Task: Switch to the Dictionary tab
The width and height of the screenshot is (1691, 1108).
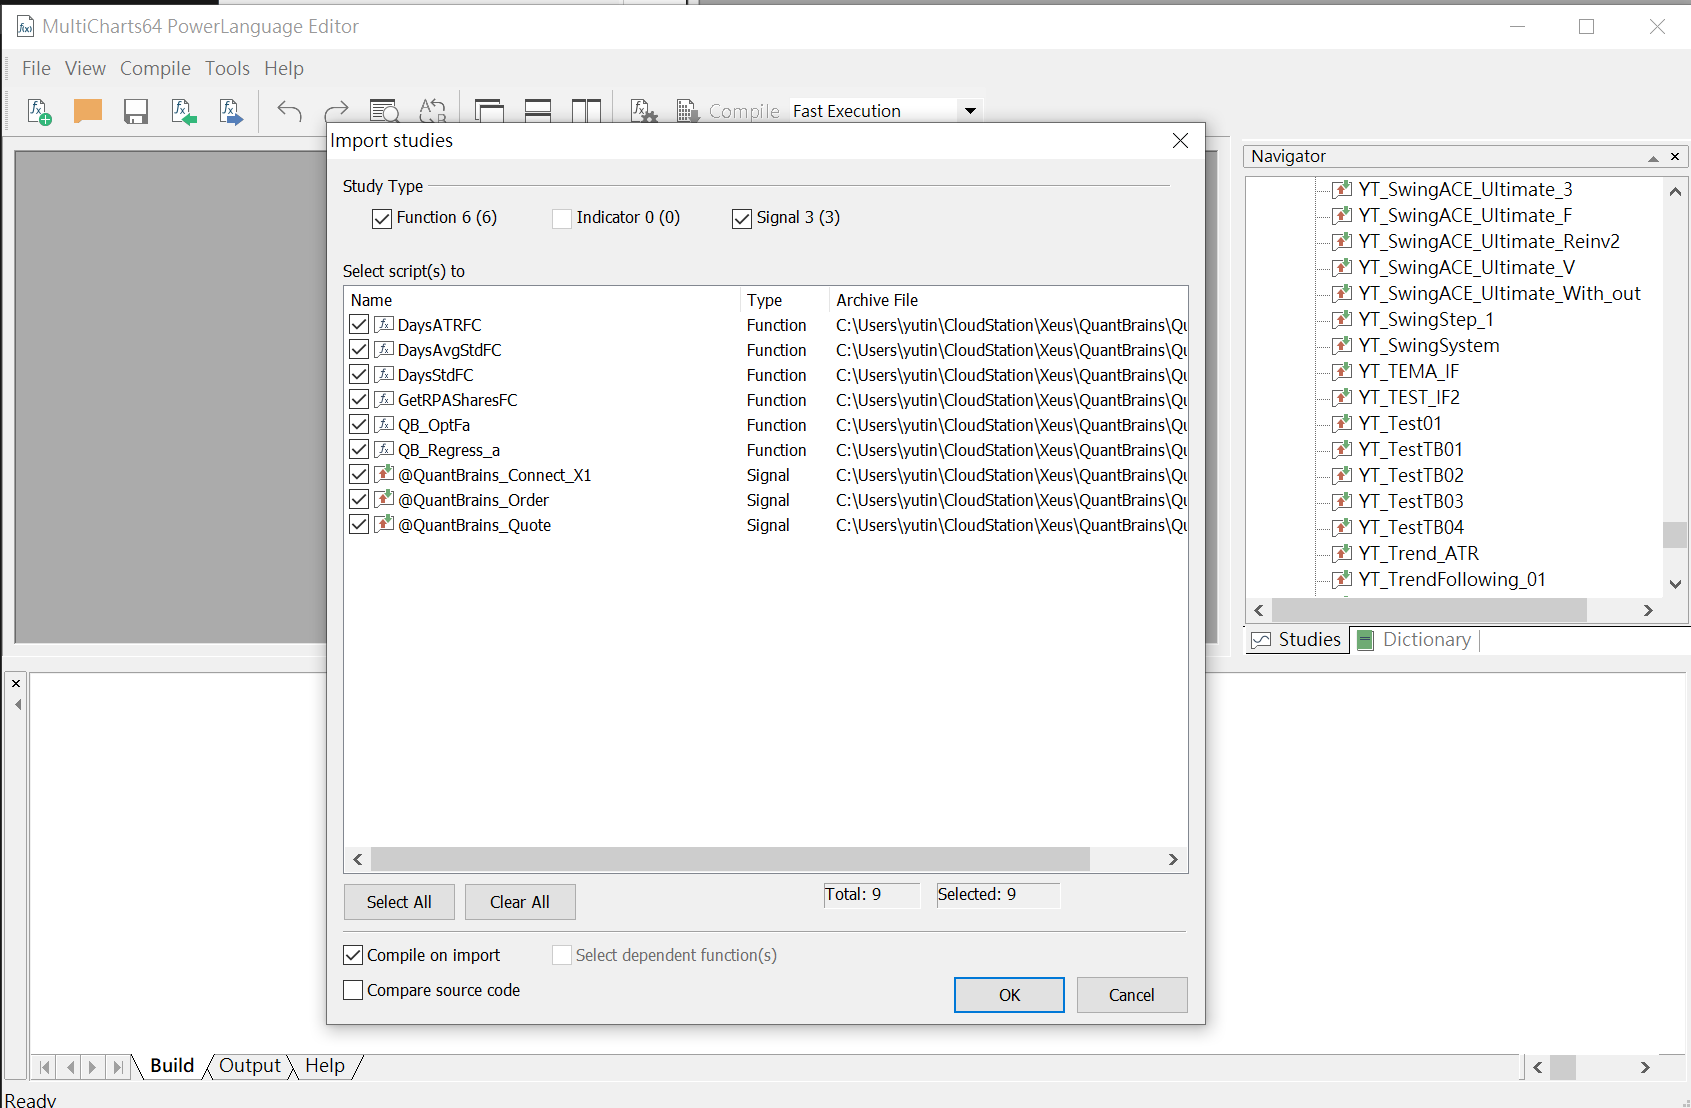Action: point(1414,640)
